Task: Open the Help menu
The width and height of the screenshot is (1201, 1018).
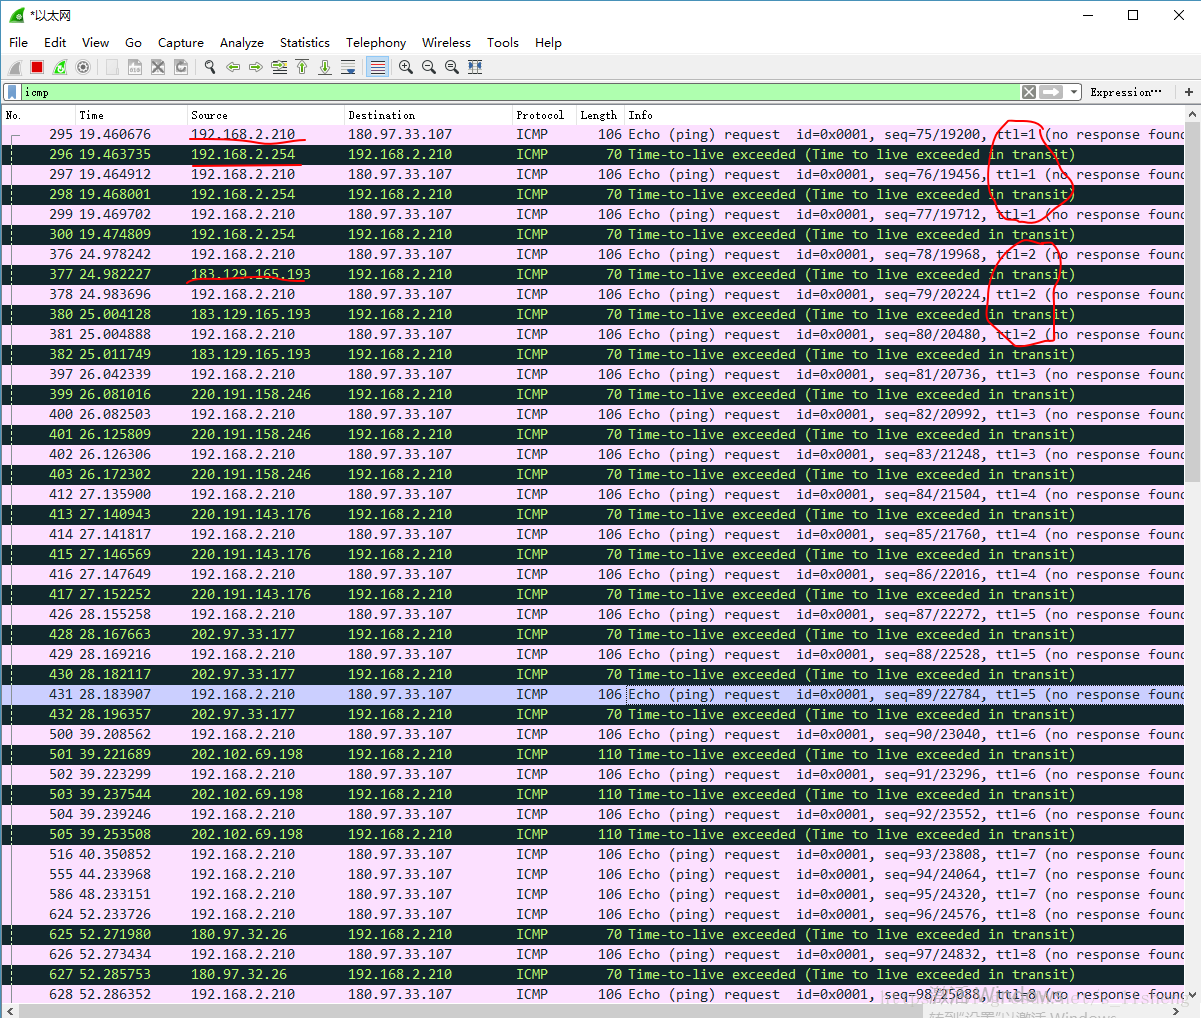Action: tap(548, 43)
